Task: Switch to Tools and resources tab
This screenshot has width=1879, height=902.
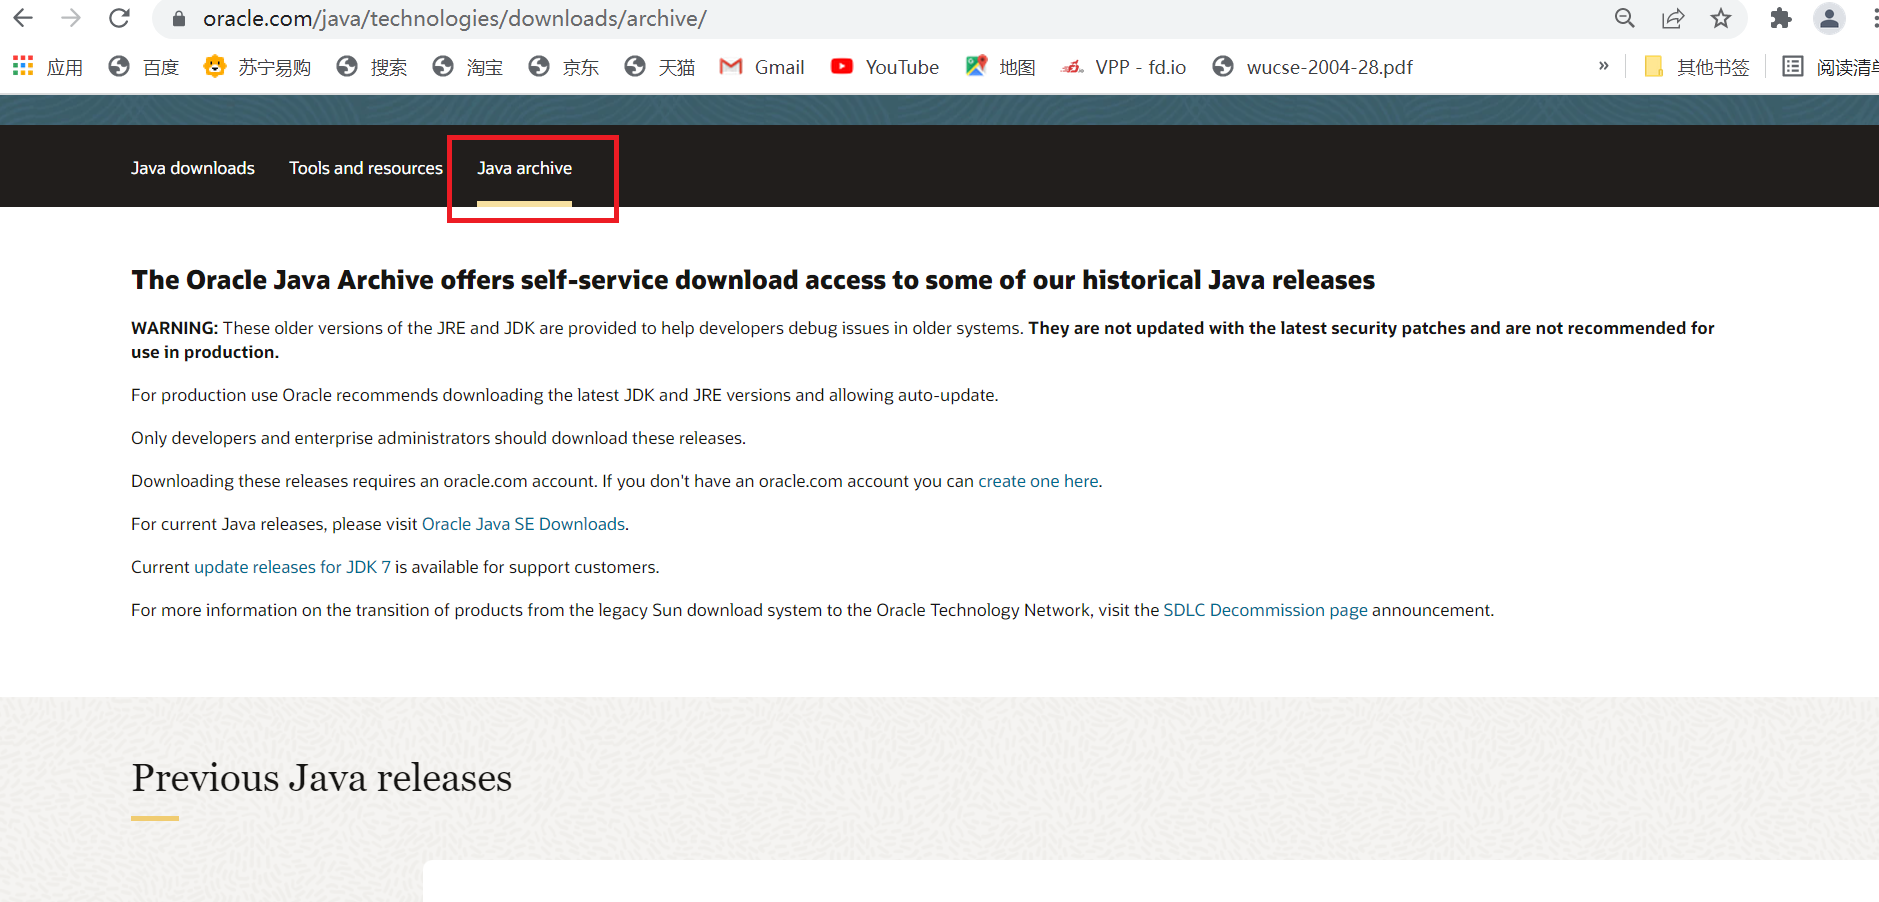Action: [x=366, y=168]
